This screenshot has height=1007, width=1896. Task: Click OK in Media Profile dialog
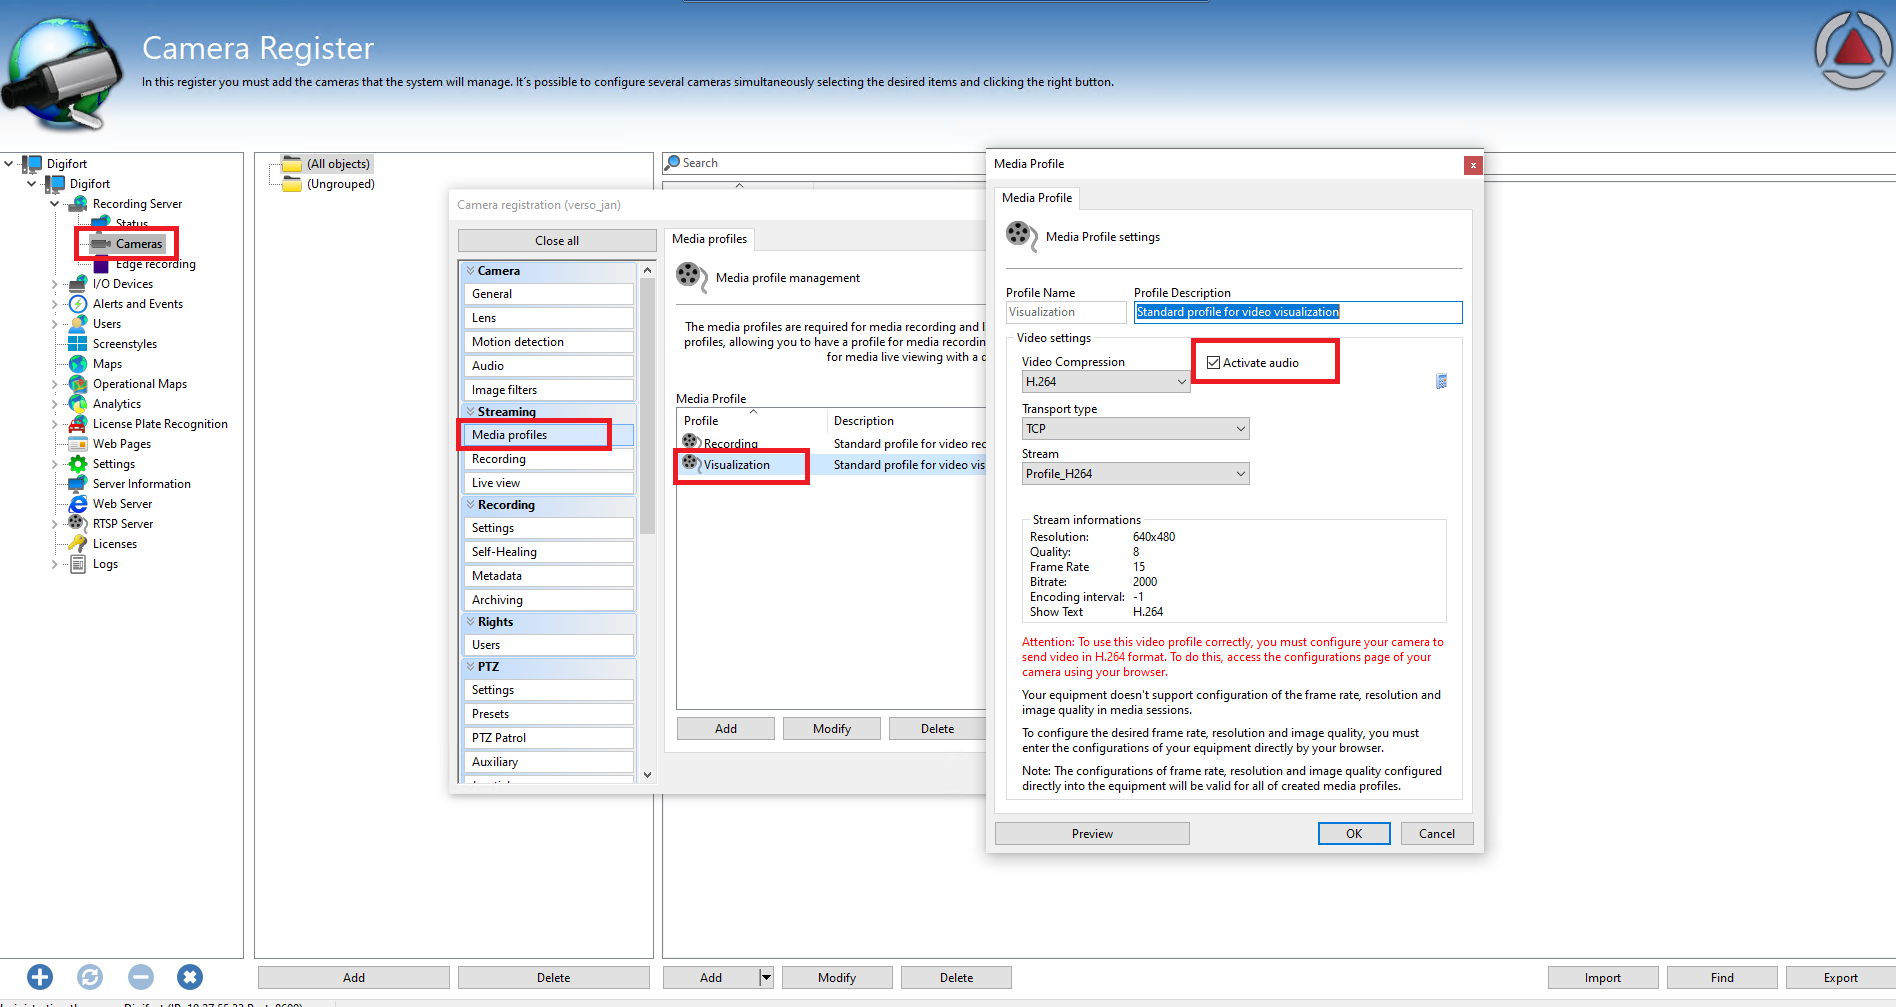pos(1353,834)
